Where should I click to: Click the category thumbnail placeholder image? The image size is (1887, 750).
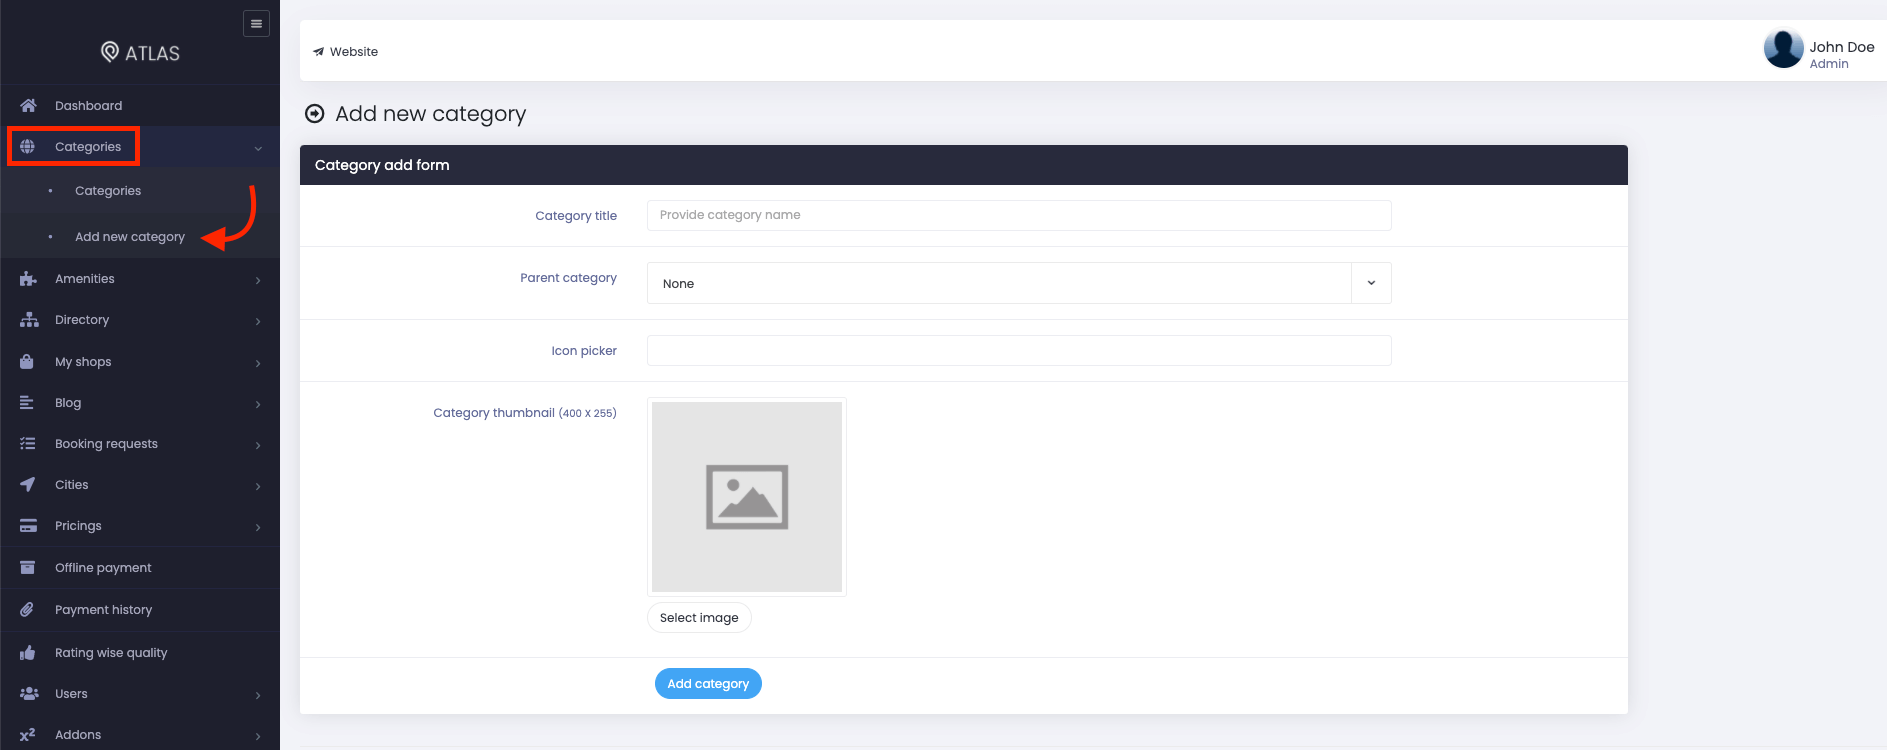(x=747, y=497)
